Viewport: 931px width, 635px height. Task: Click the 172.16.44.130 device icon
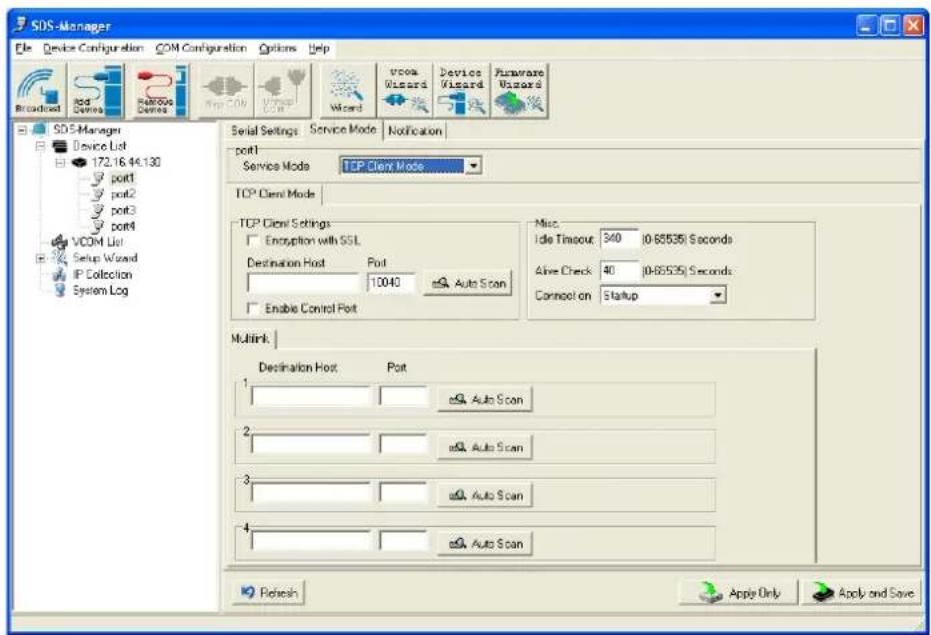[79, 162]
